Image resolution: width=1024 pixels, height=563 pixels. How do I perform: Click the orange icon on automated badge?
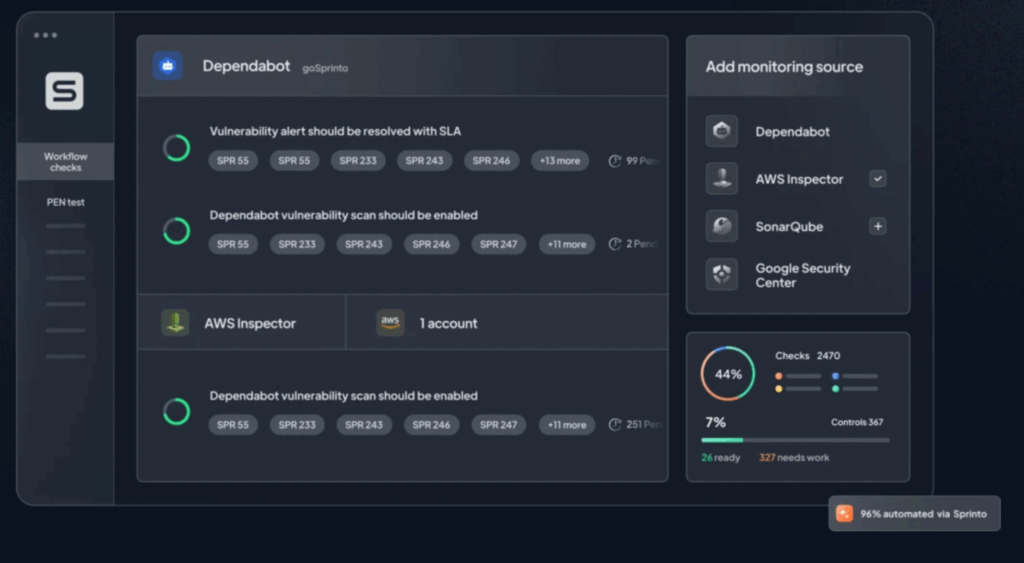pyautogui.click(x=845, y=513)
